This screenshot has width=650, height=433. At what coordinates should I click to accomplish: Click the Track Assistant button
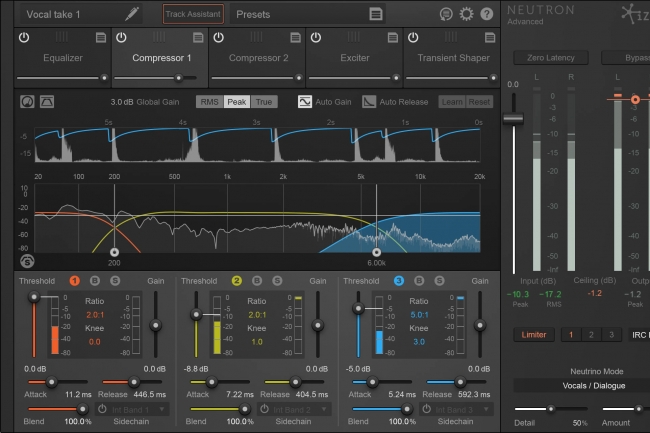[193, 14]
